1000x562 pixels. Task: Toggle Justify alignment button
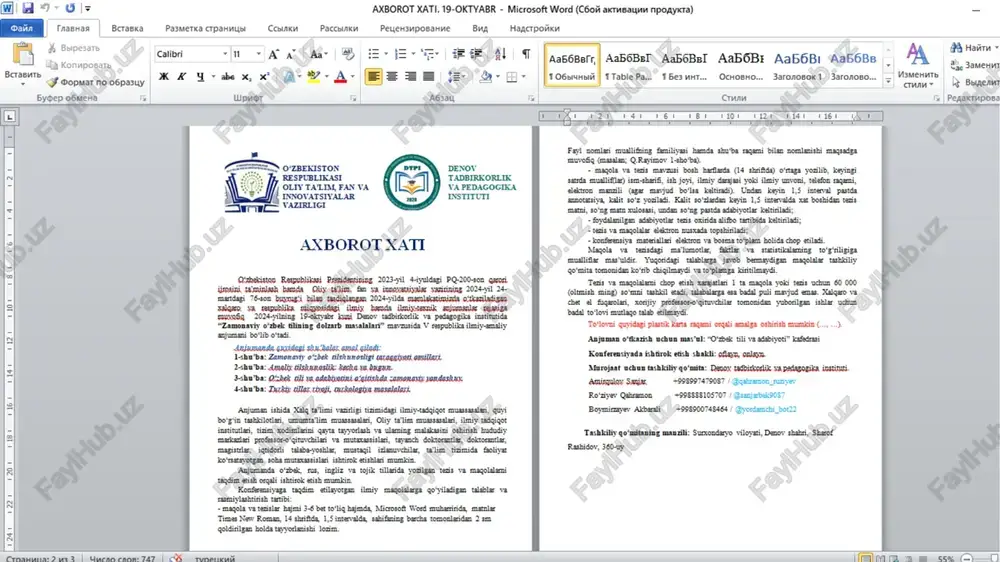tap(429, 77)
